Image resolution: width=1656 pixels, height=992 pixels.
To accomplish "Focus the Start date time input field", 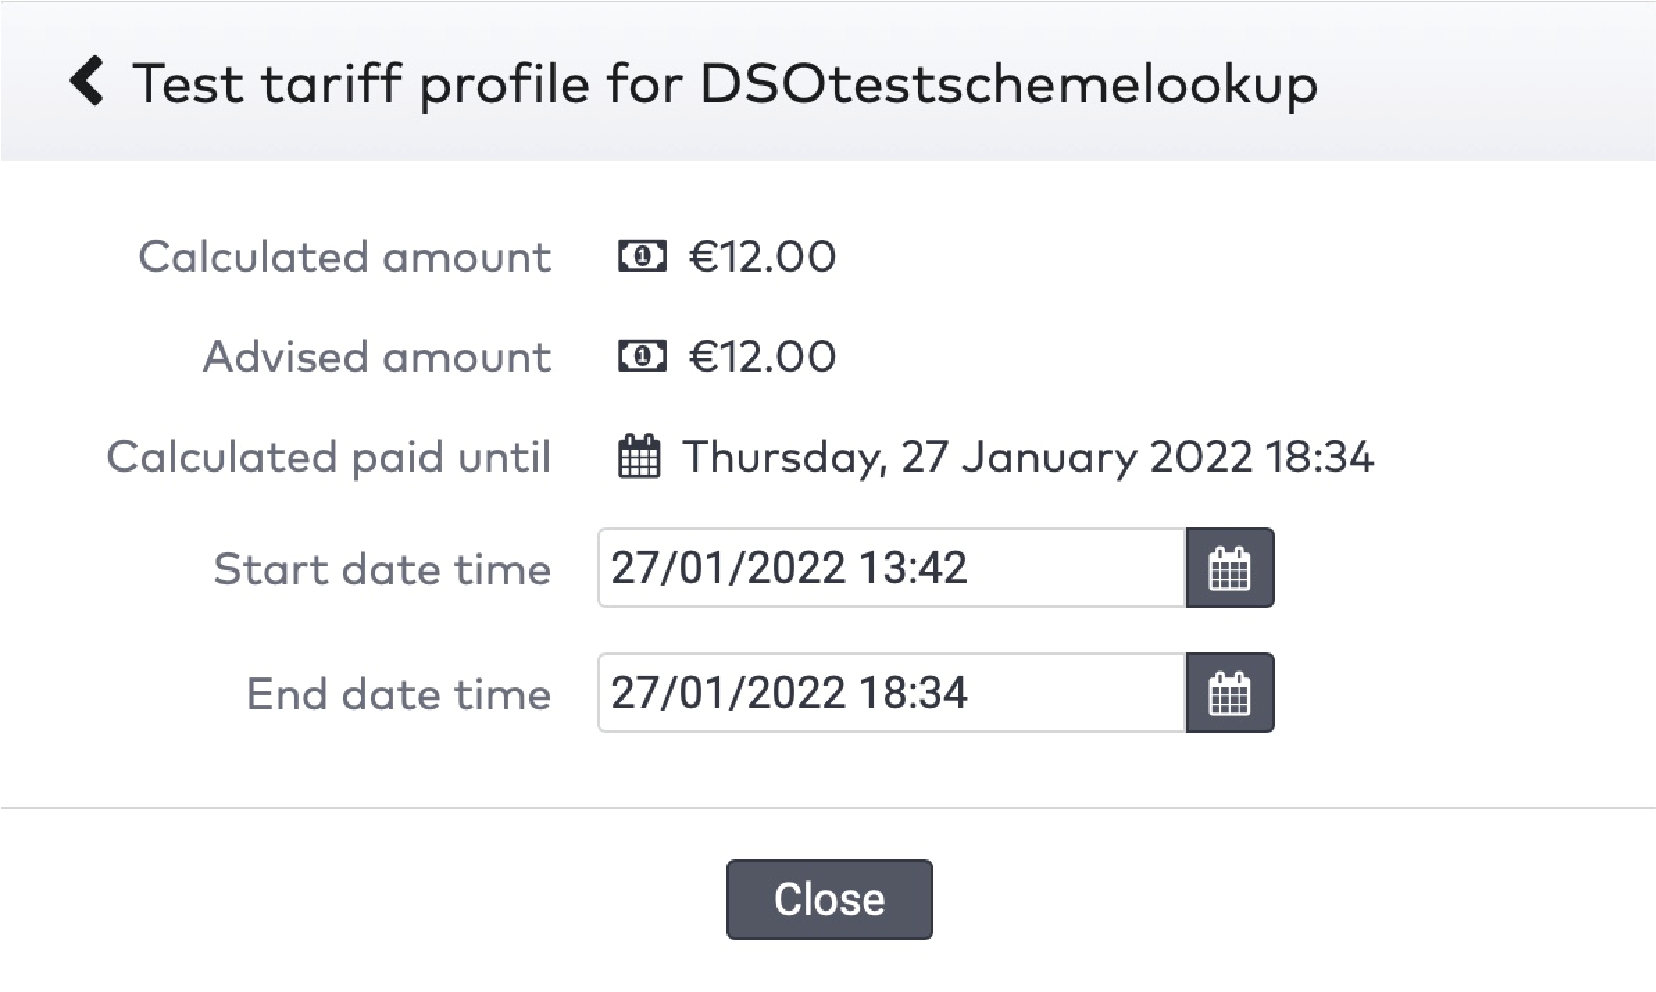I will point(890,568).
